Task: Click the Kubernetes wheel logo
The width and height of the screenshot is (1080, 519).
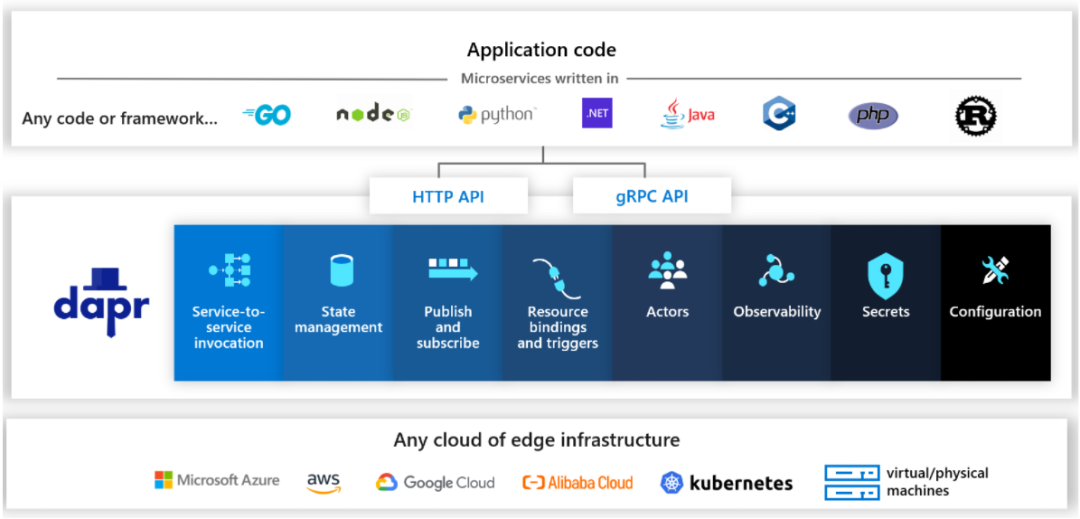Action: [672, 483]
